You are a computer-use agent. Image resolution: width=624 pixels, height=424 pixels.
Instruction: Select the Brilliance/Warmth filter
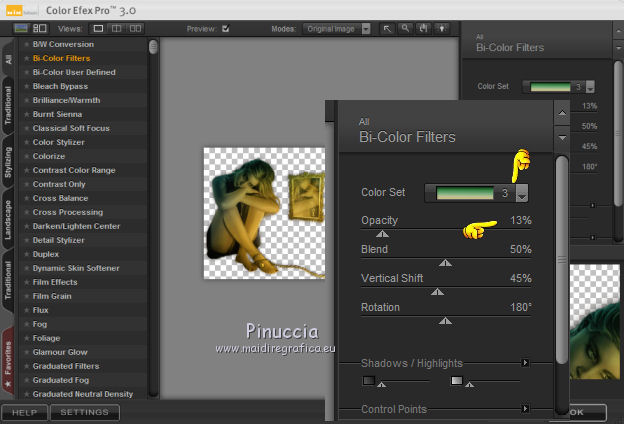pos(66,100)
